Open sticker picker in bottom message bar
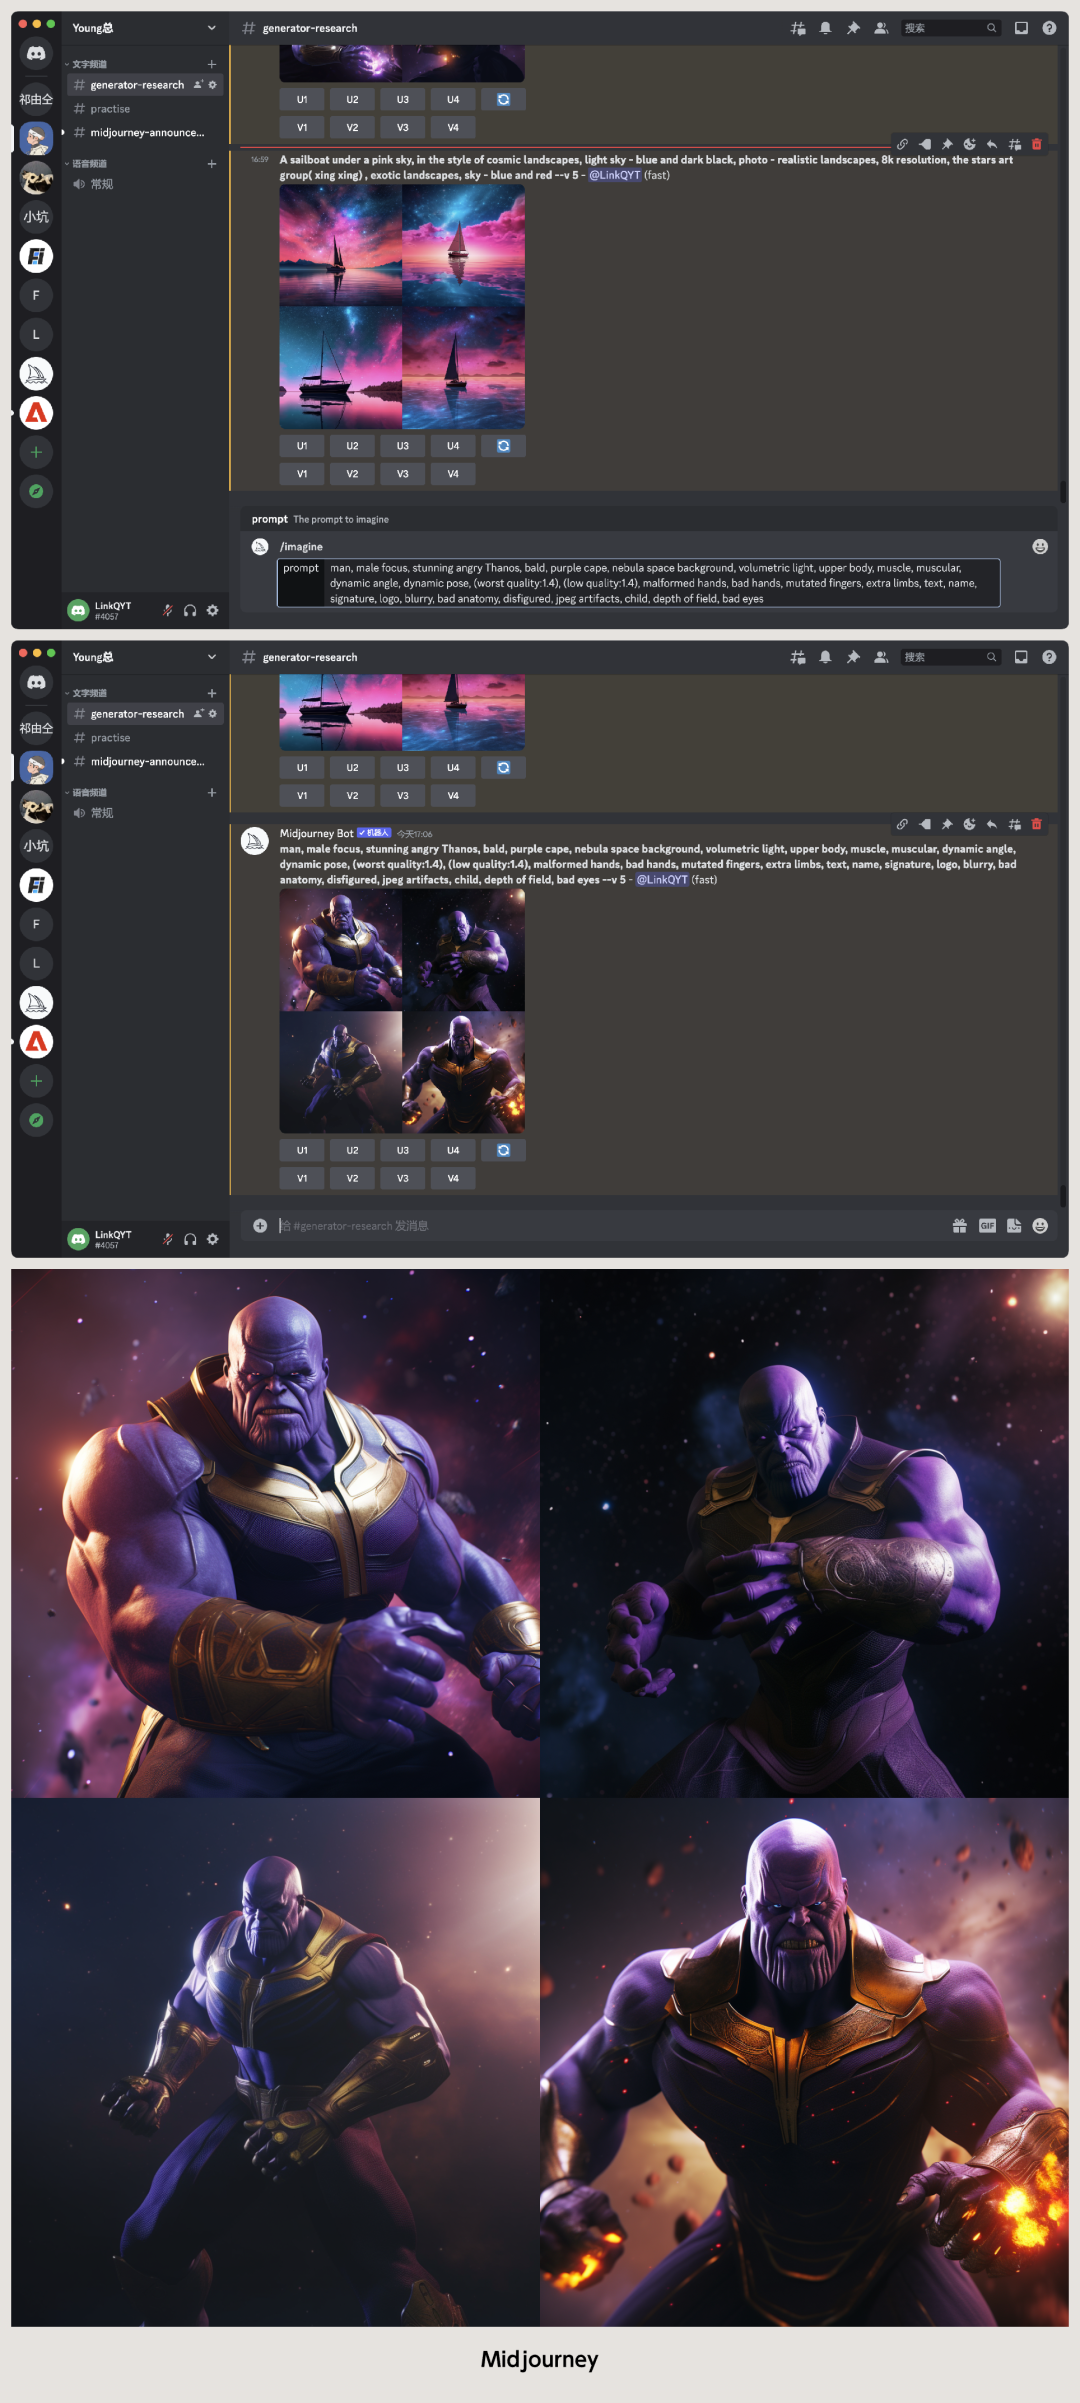The width and height of the screenshot is (1080, 2403). click(1014, 1226)
